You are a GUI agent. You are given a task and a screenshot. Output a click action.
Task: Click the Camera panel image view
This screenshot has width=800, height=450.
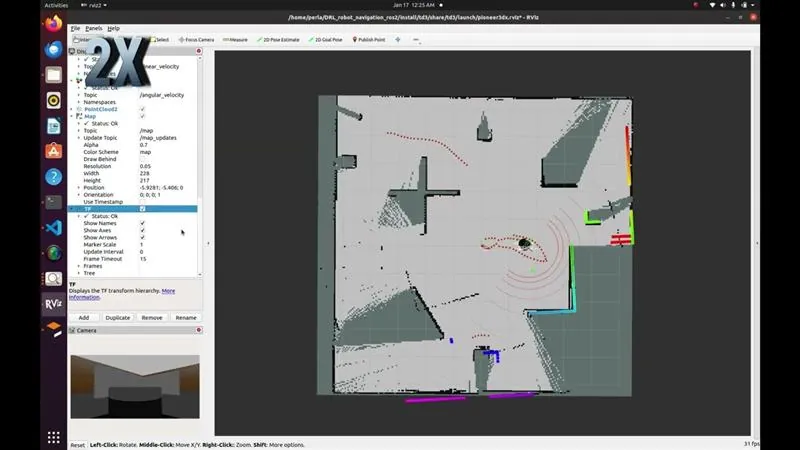135,387
